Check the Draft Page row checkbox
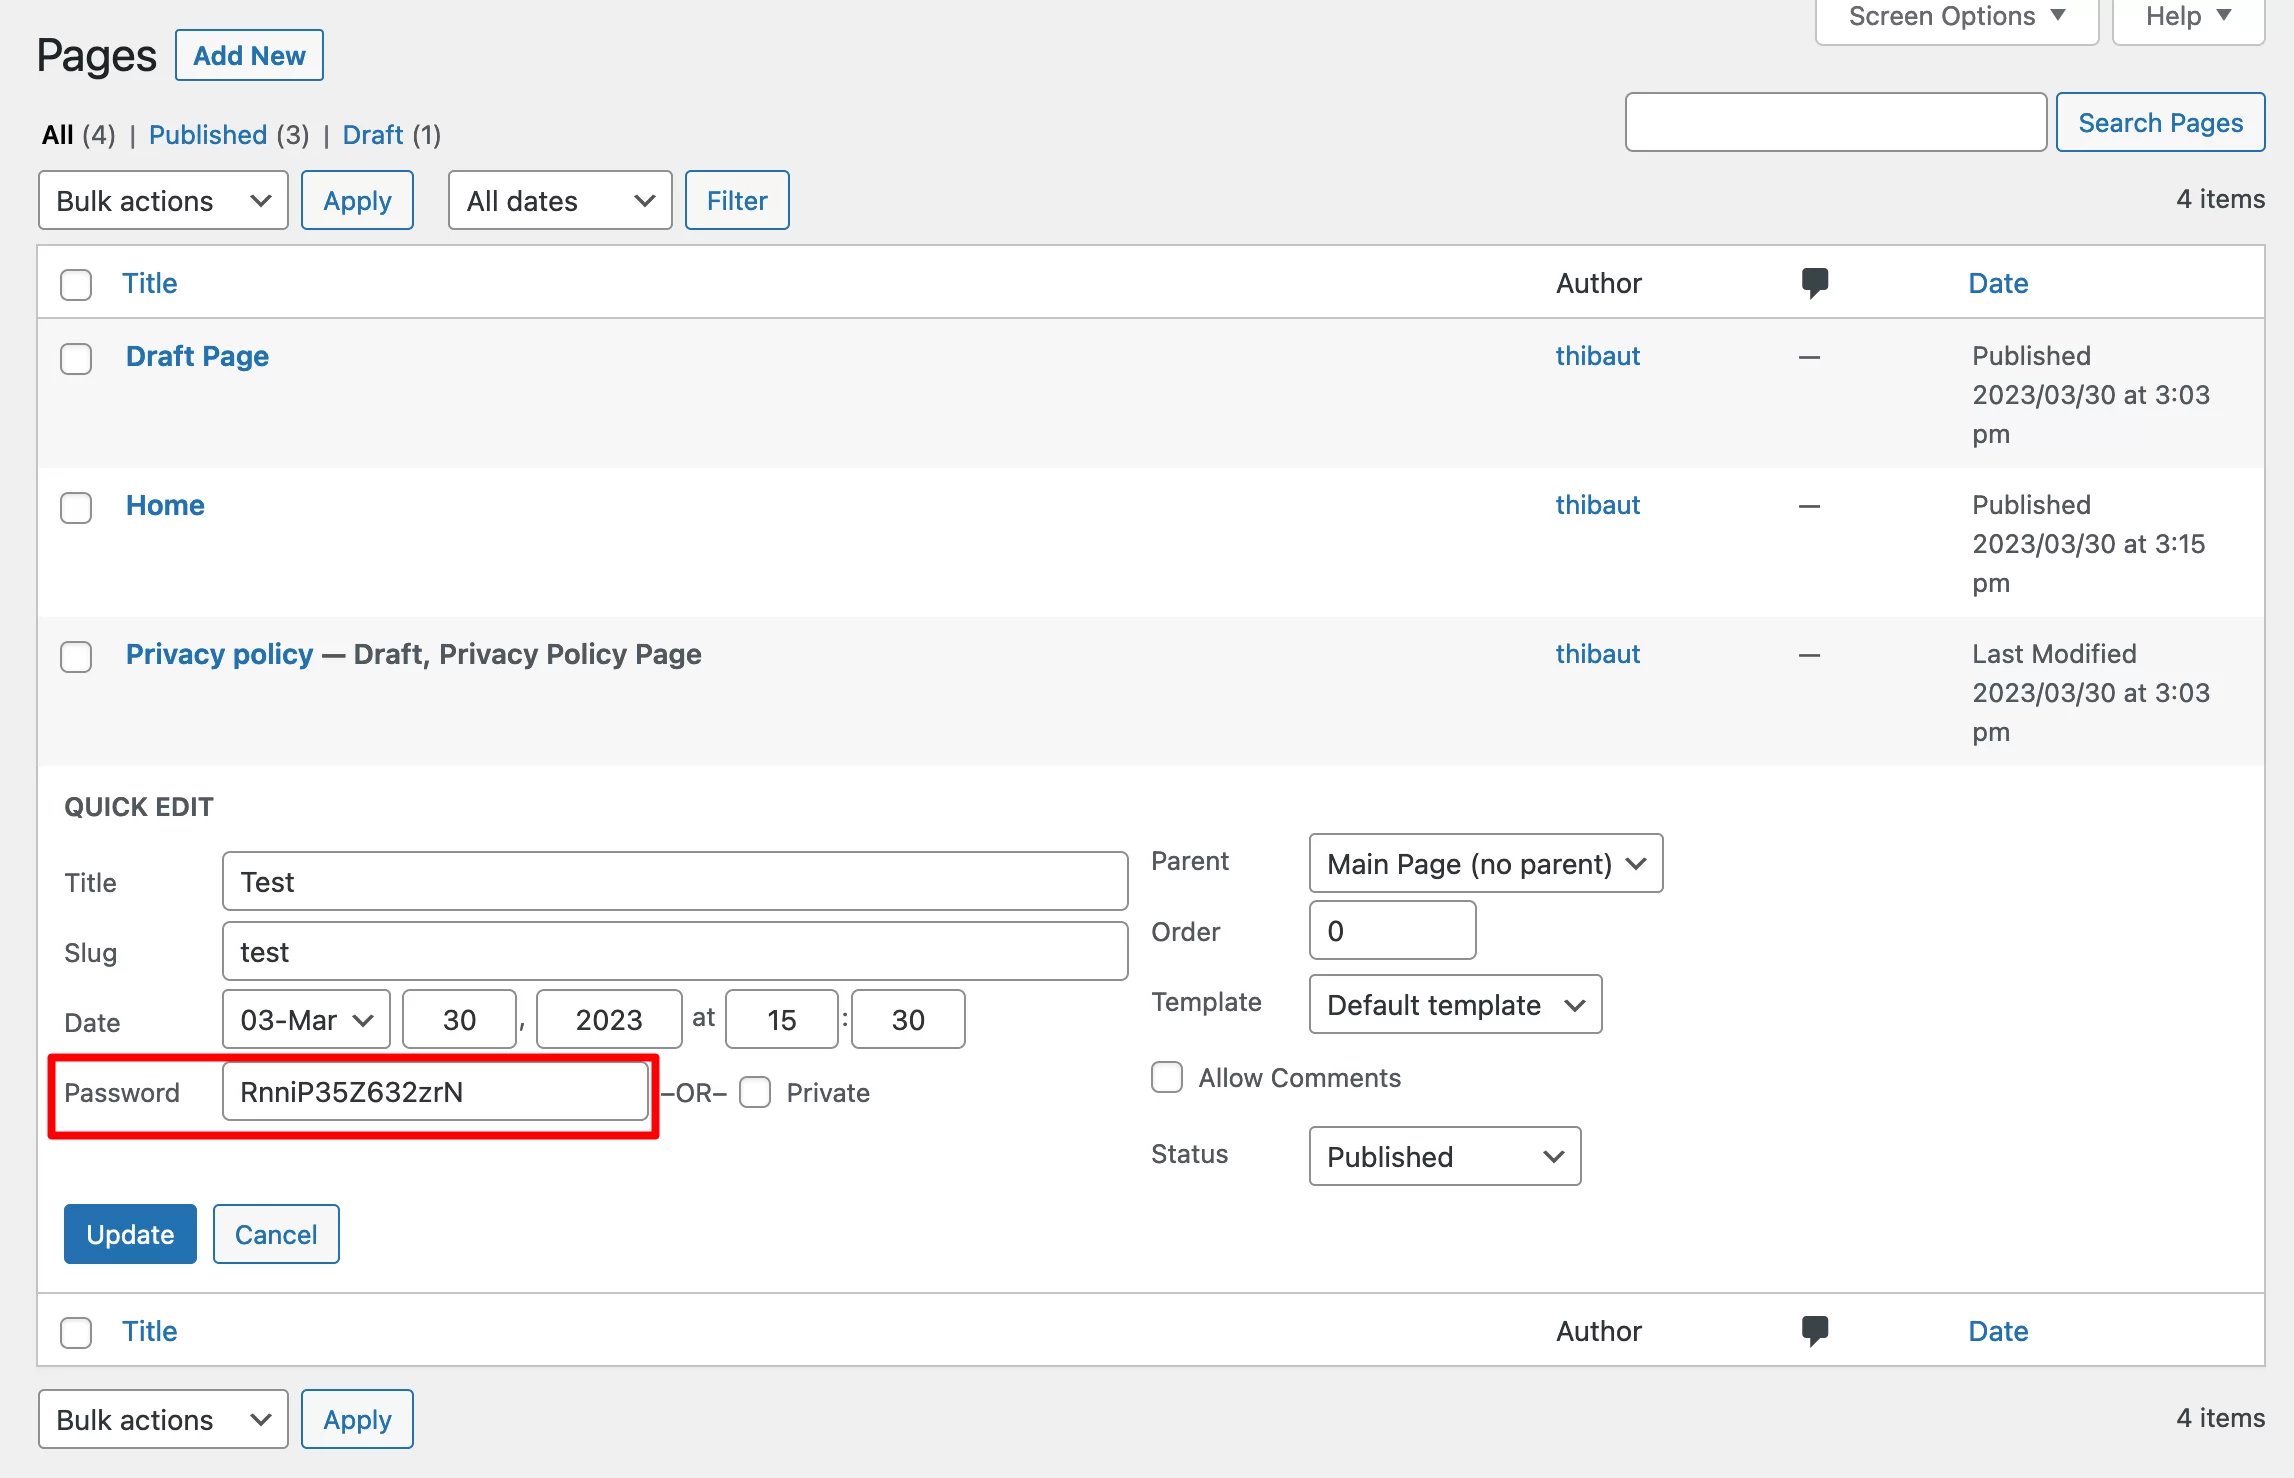This screenshot has width=2294, height=1478. pos(76,358)
